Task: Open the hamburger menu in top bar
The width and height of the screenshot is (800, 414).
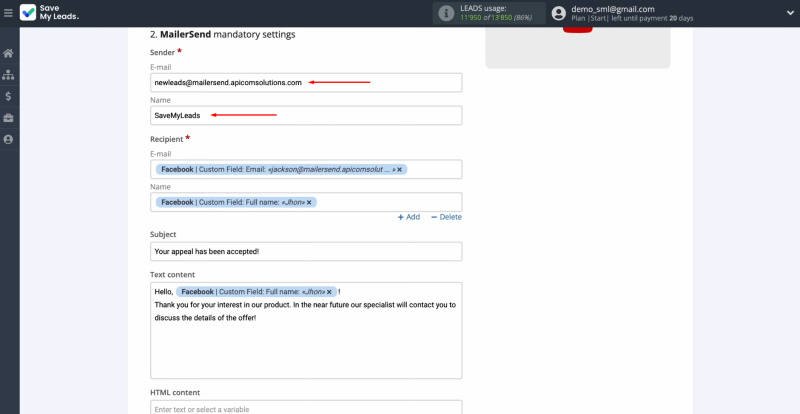Action: pyautogui.click(x=9, y=13)
